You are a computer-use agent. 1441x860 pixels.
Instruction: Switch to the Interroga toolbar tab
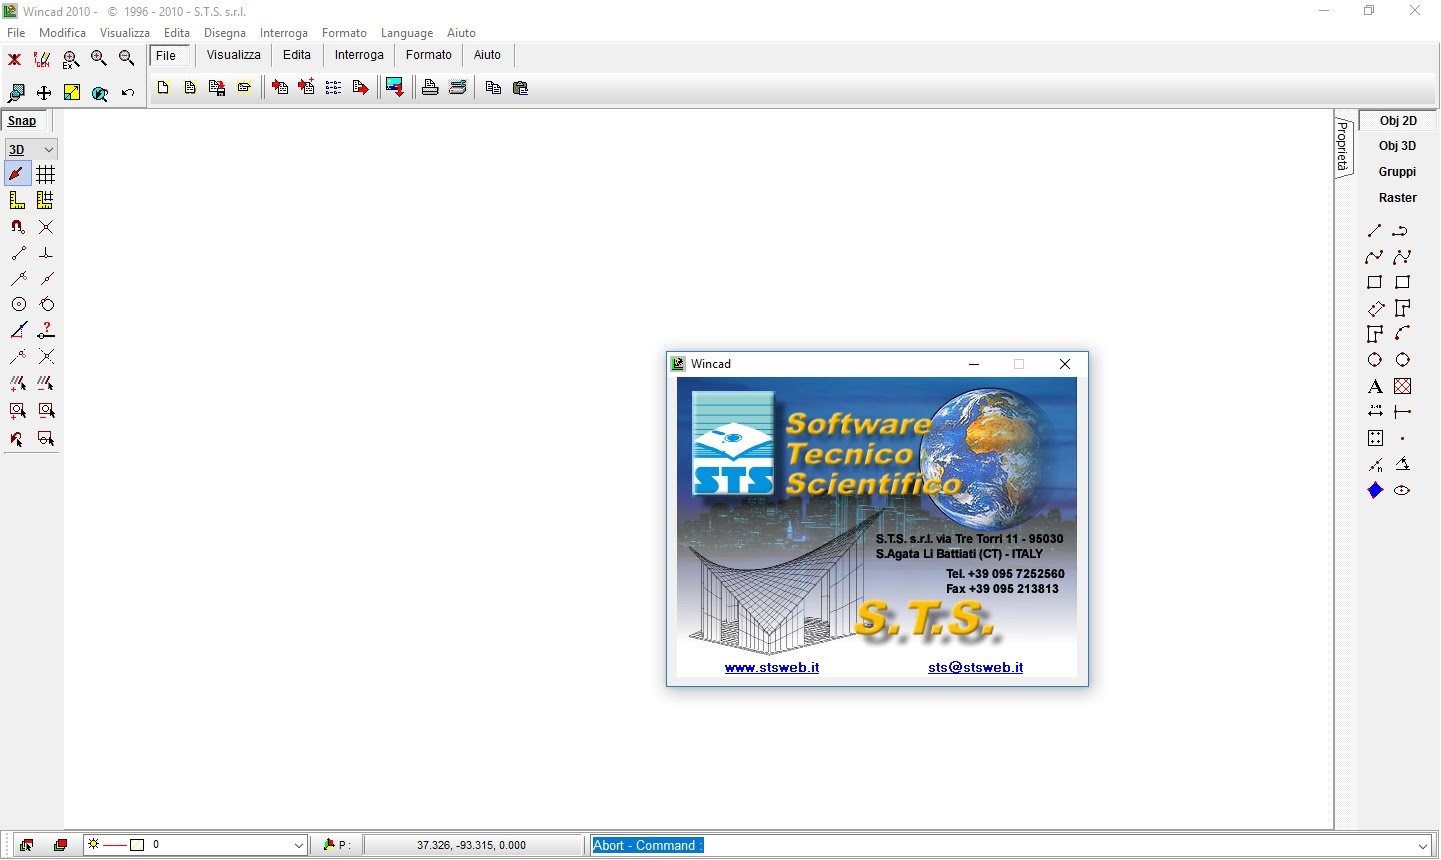coord(359,55)
